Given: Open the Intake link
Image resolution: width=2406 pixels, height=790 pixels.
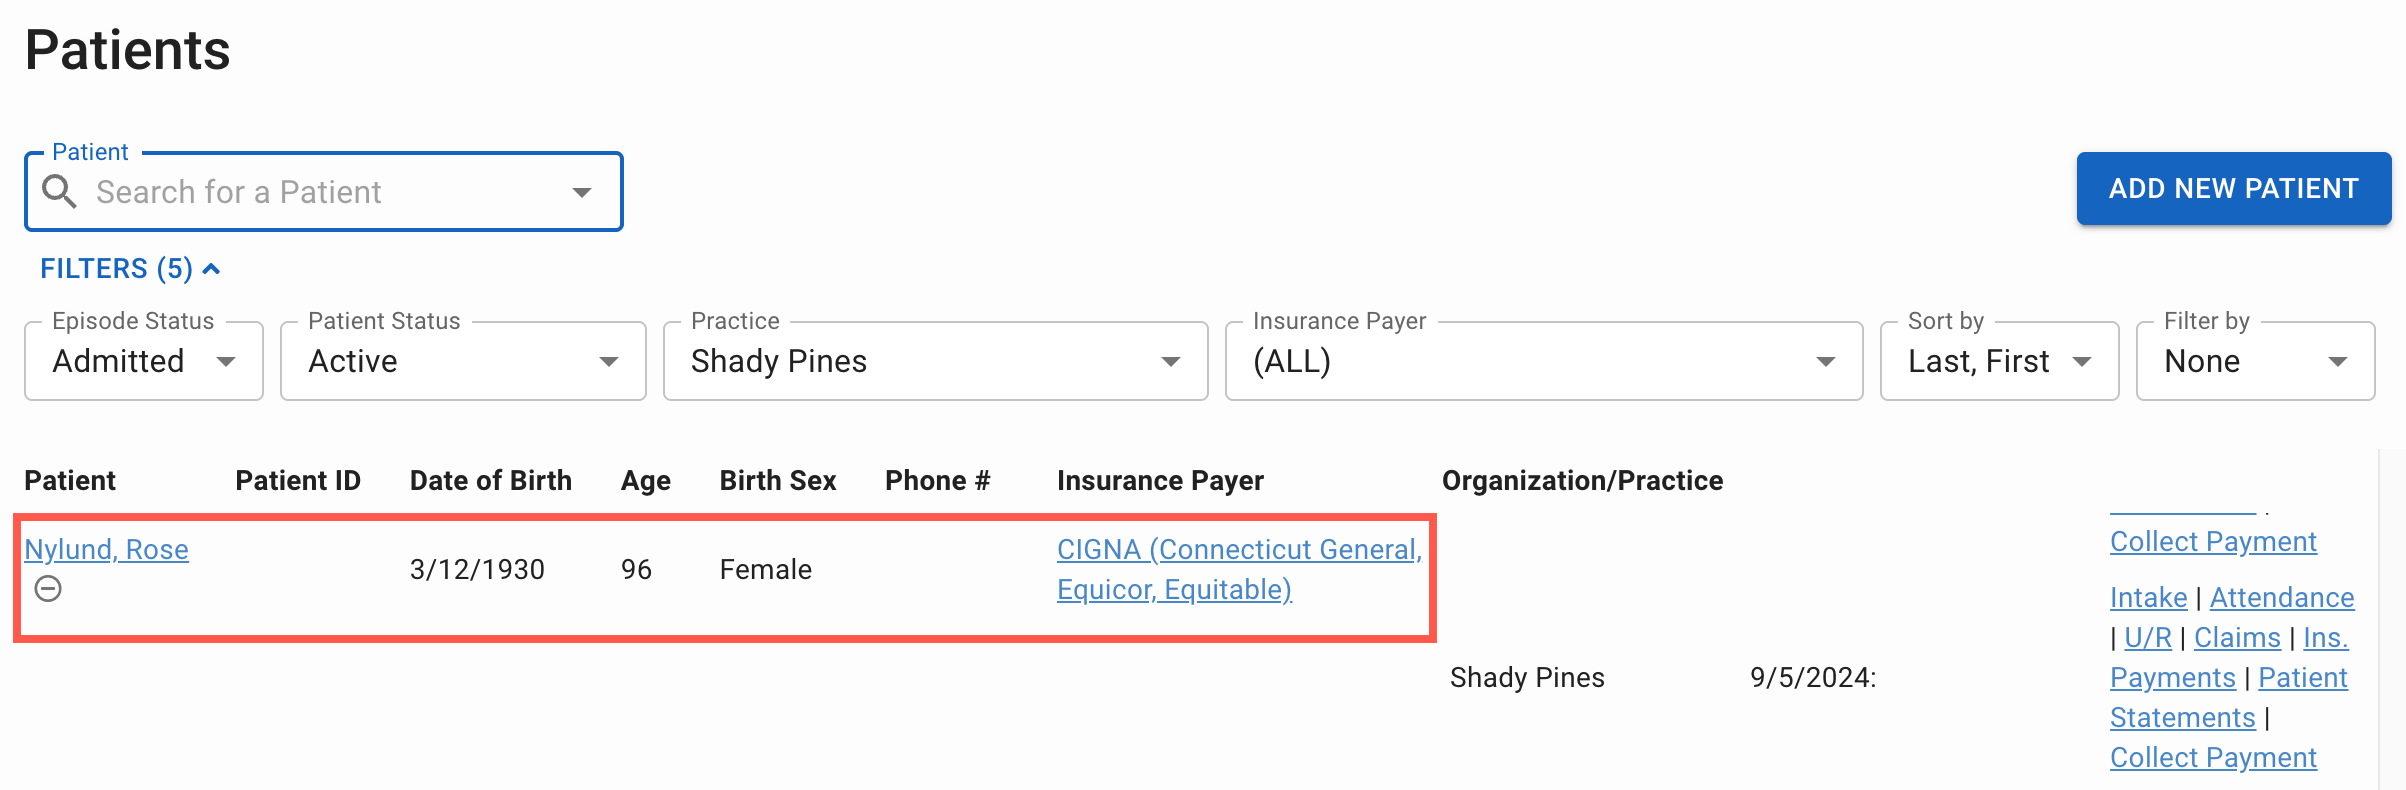Looking at the screenshot, I should 2148,597.
